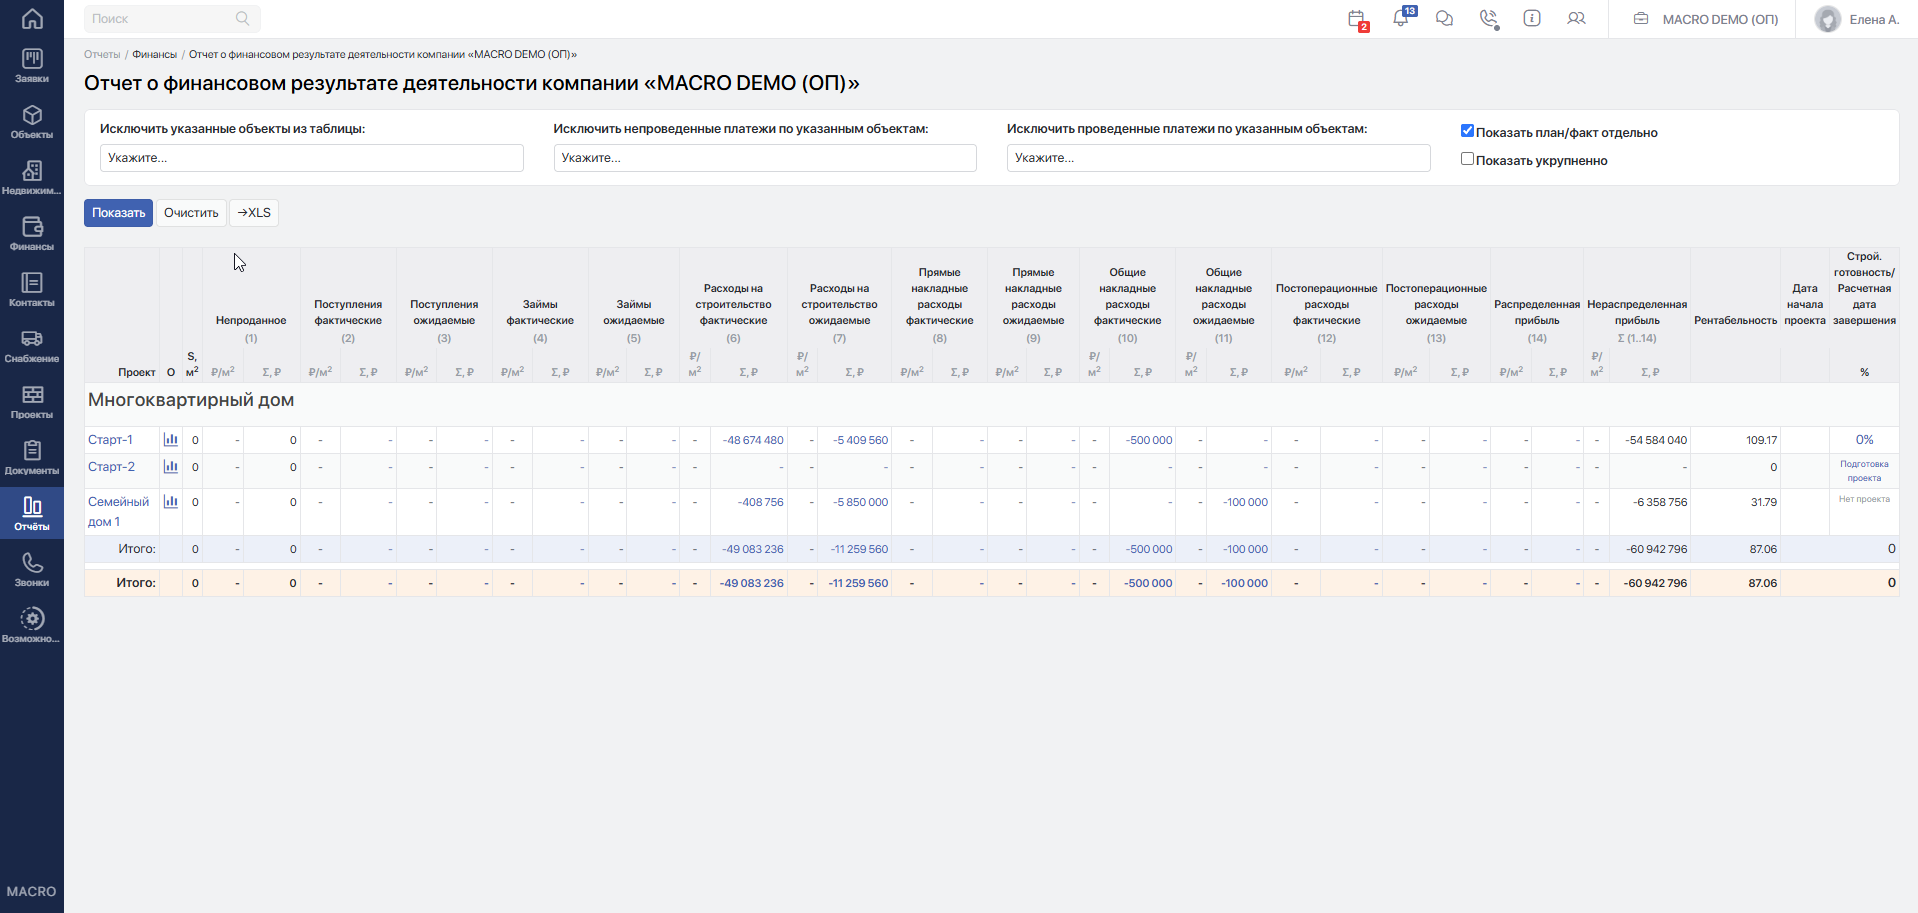1918x913 pixels.
Task: Open the Исключить указанные объекты из таблицы dropdown
Action: [312, 158]
